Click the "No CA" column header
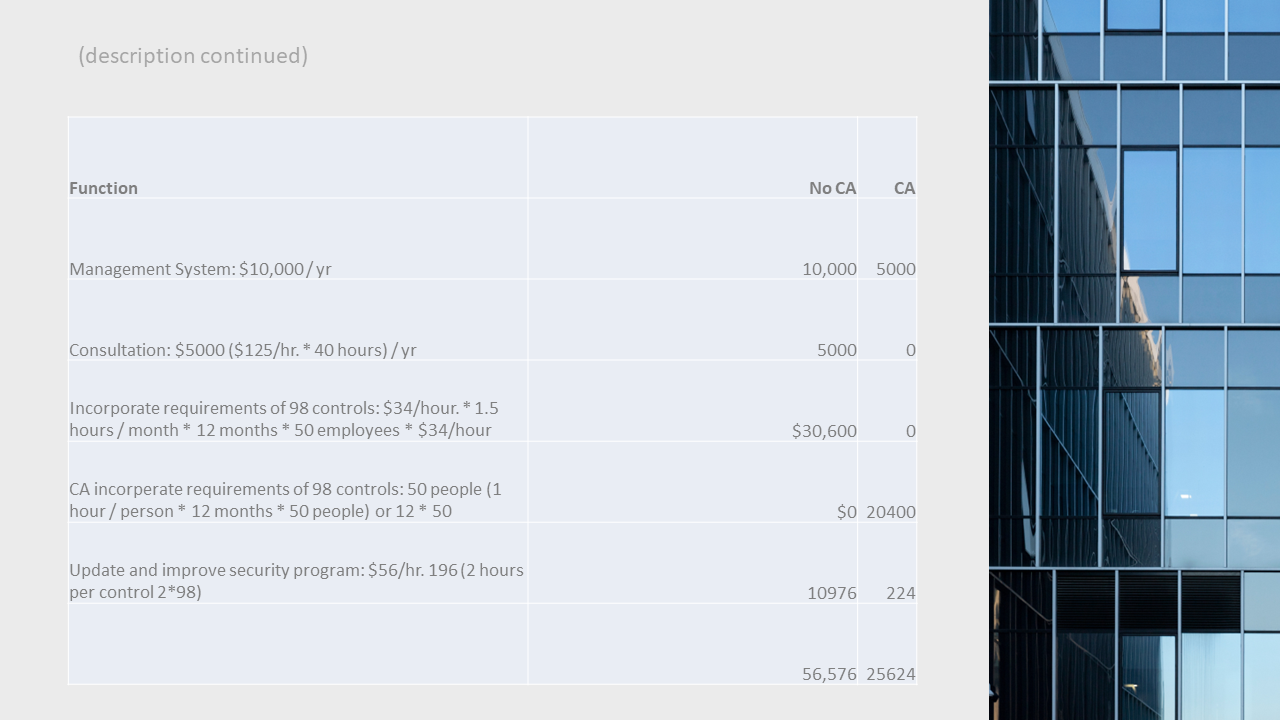 832,188
